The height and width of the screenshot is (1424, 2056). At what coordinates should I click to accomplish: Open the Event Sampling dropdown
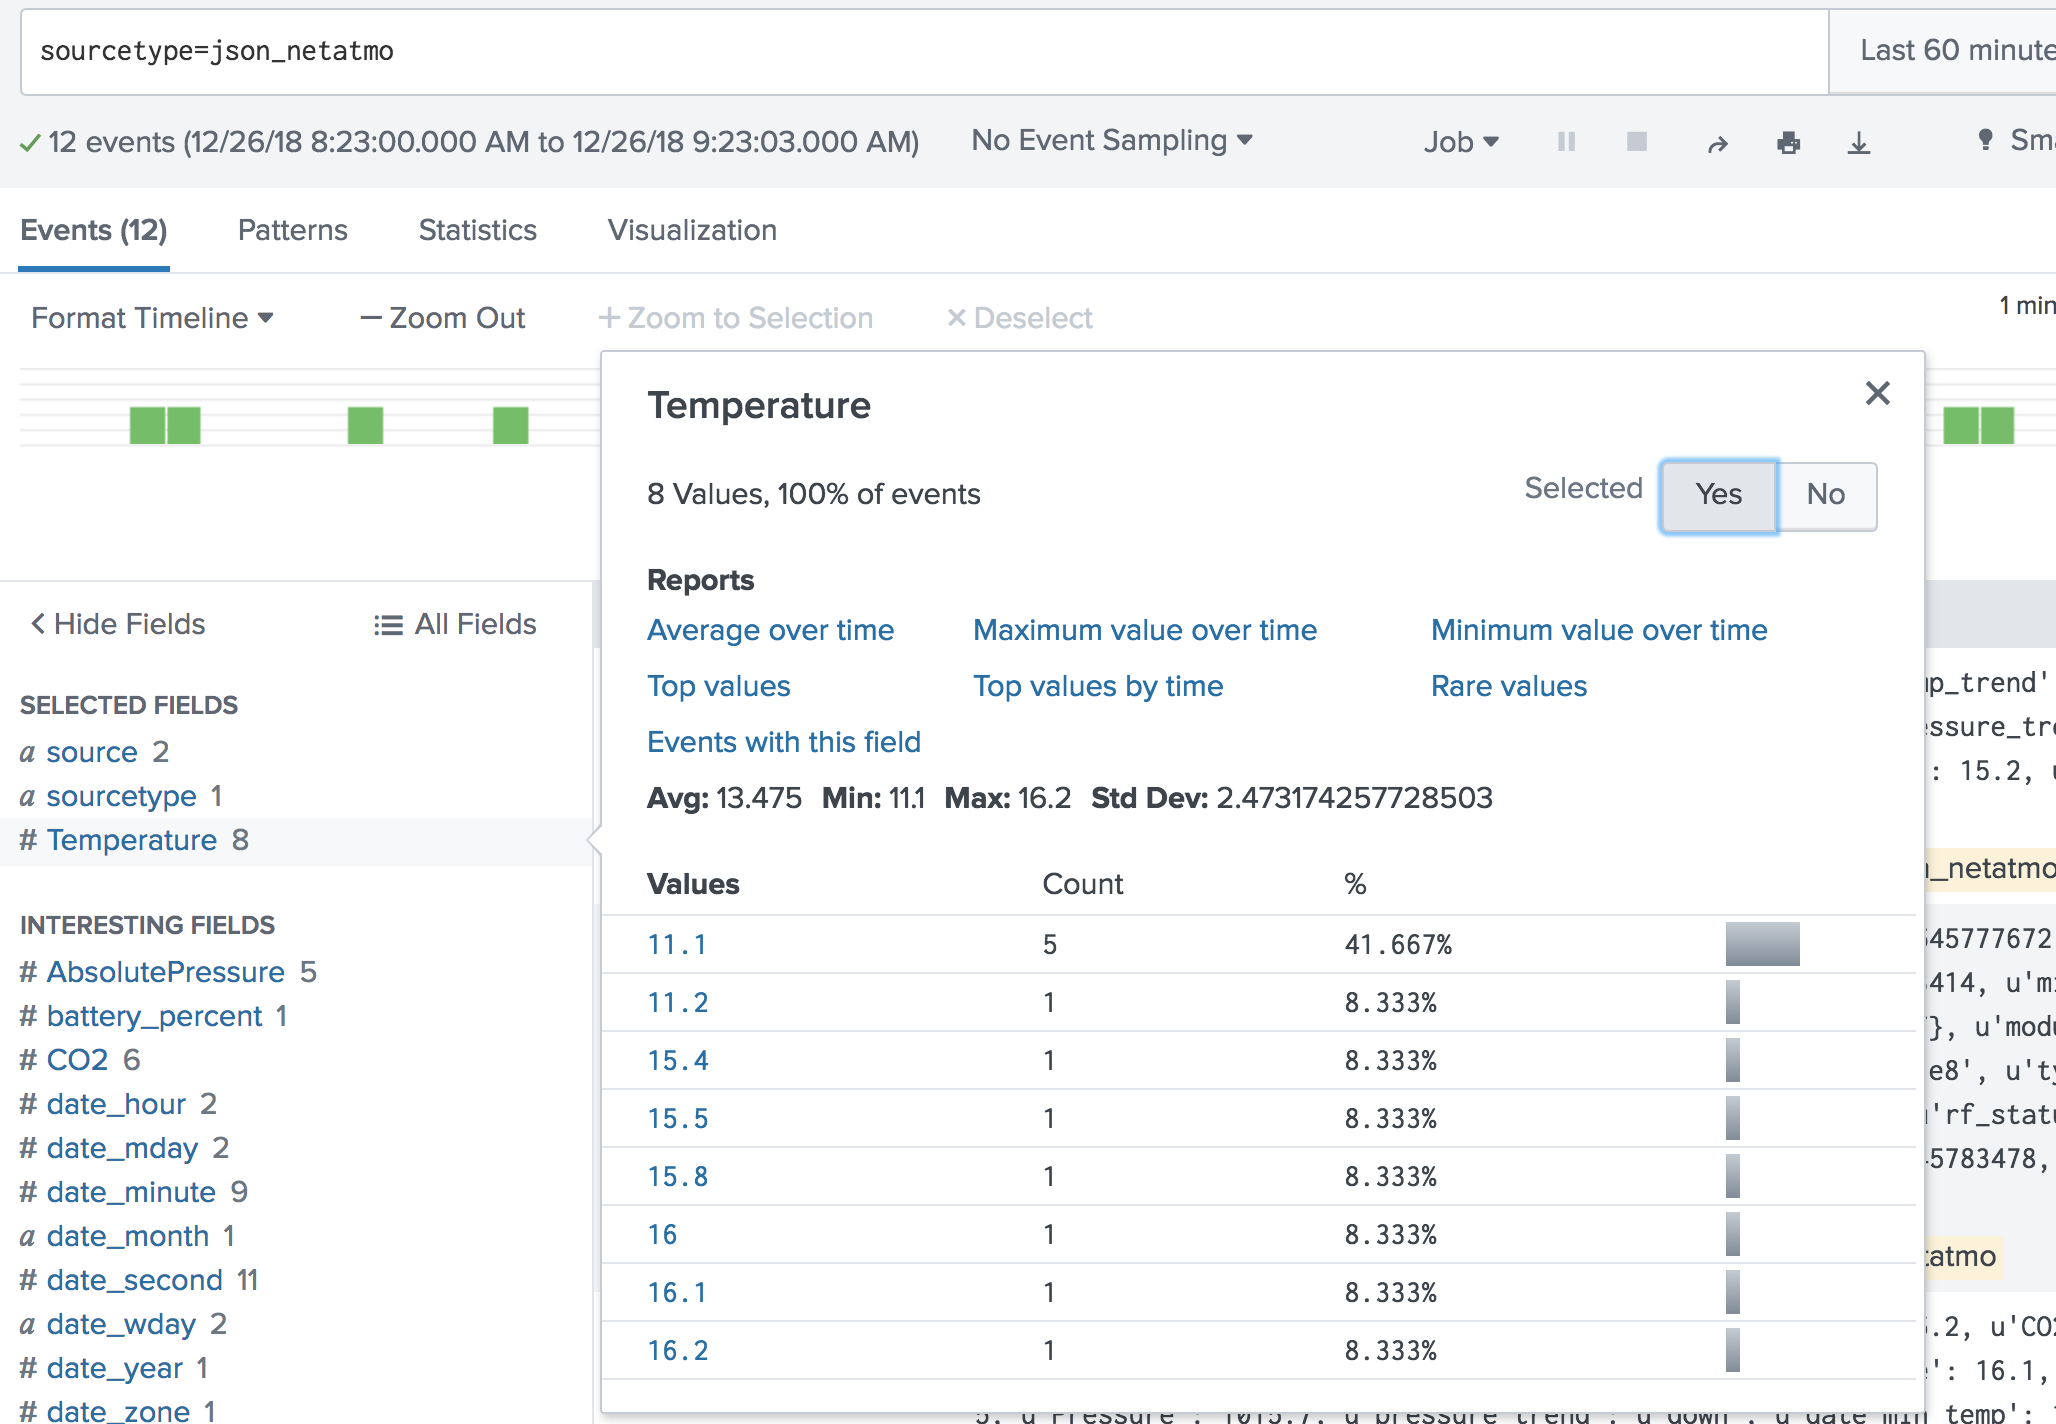pyautogui.click(x=1112, y=141)
